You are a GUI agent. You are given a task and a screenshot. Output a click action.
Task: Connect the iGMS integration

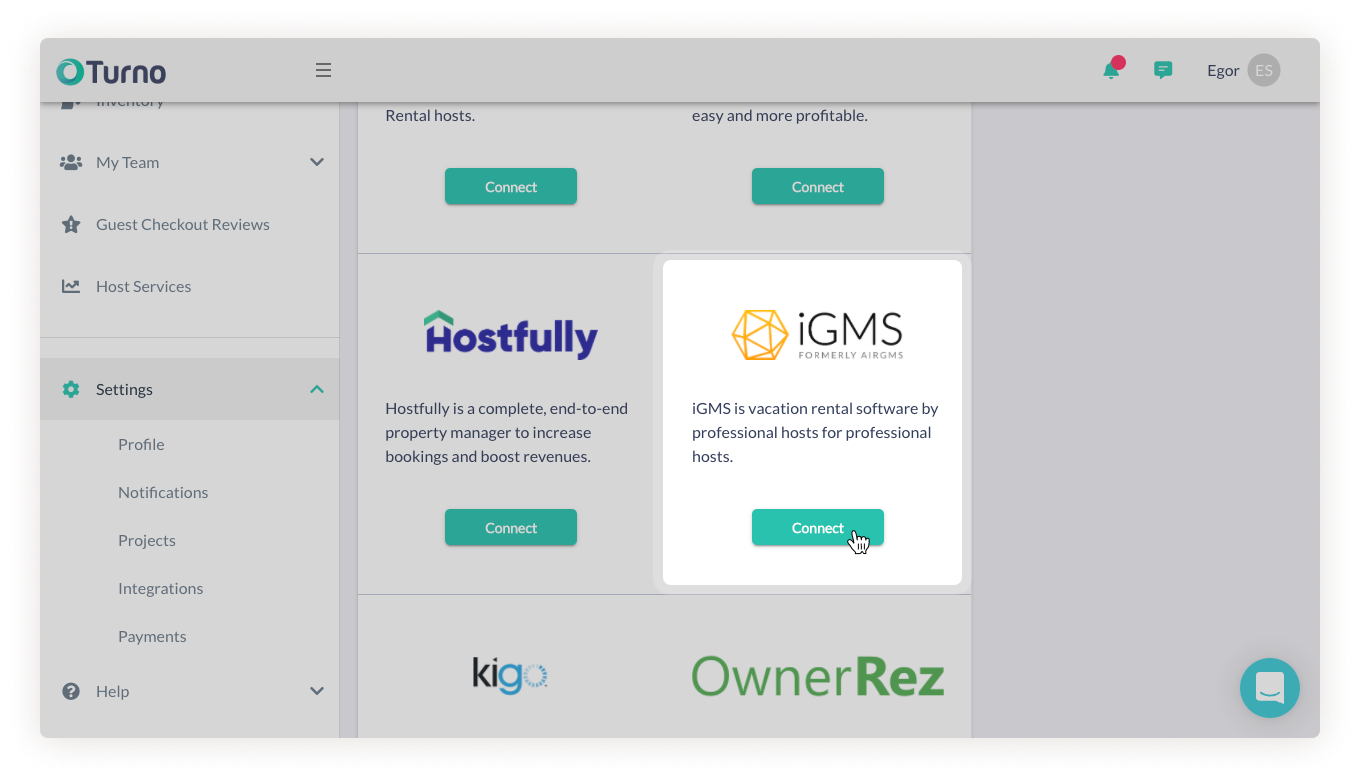pyautogui.click(x=818, y=528)
